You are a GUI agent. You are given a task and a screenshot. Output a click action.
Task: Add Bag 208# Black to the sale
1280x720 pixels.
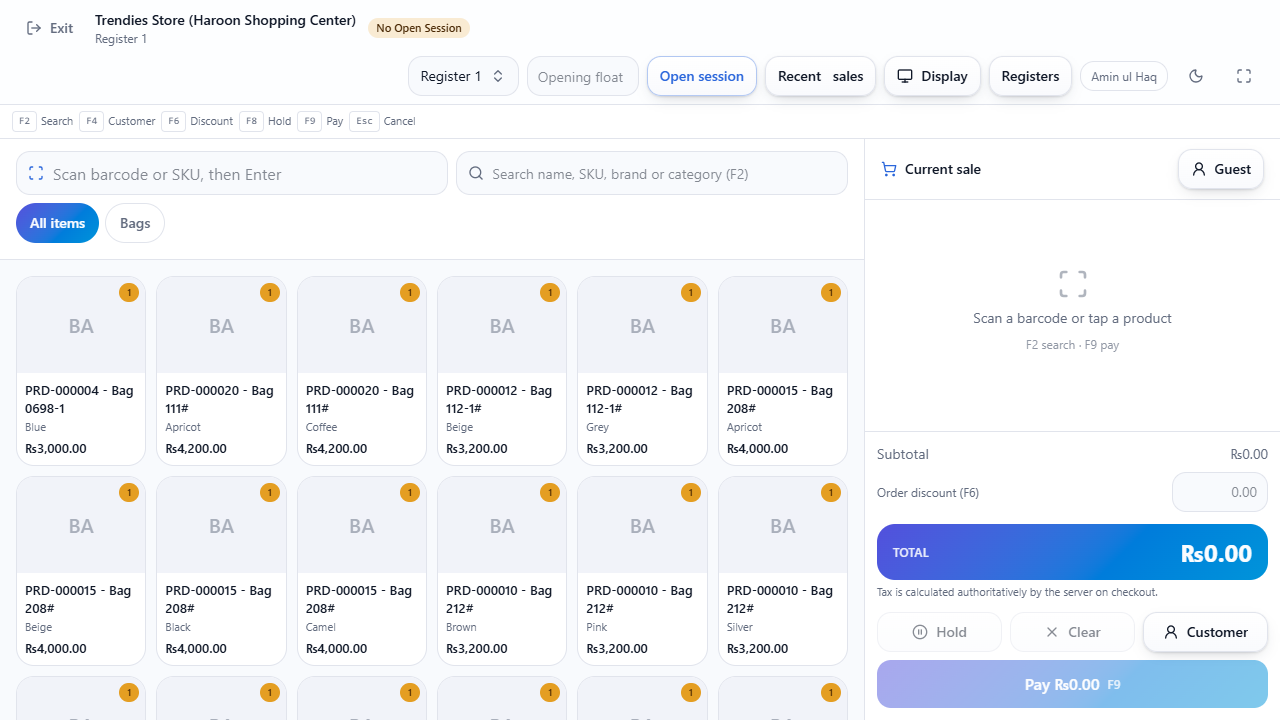[221, 571]
